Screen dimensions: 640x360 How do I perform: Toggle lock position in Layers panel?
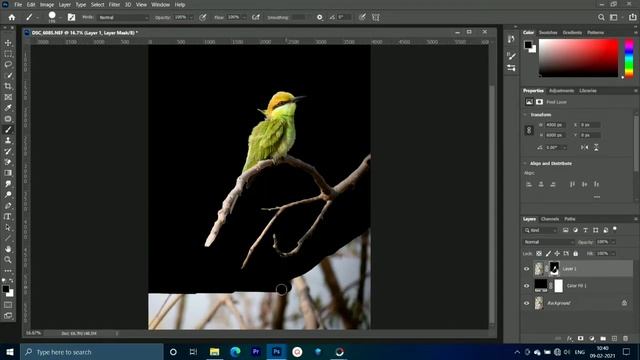557,253
